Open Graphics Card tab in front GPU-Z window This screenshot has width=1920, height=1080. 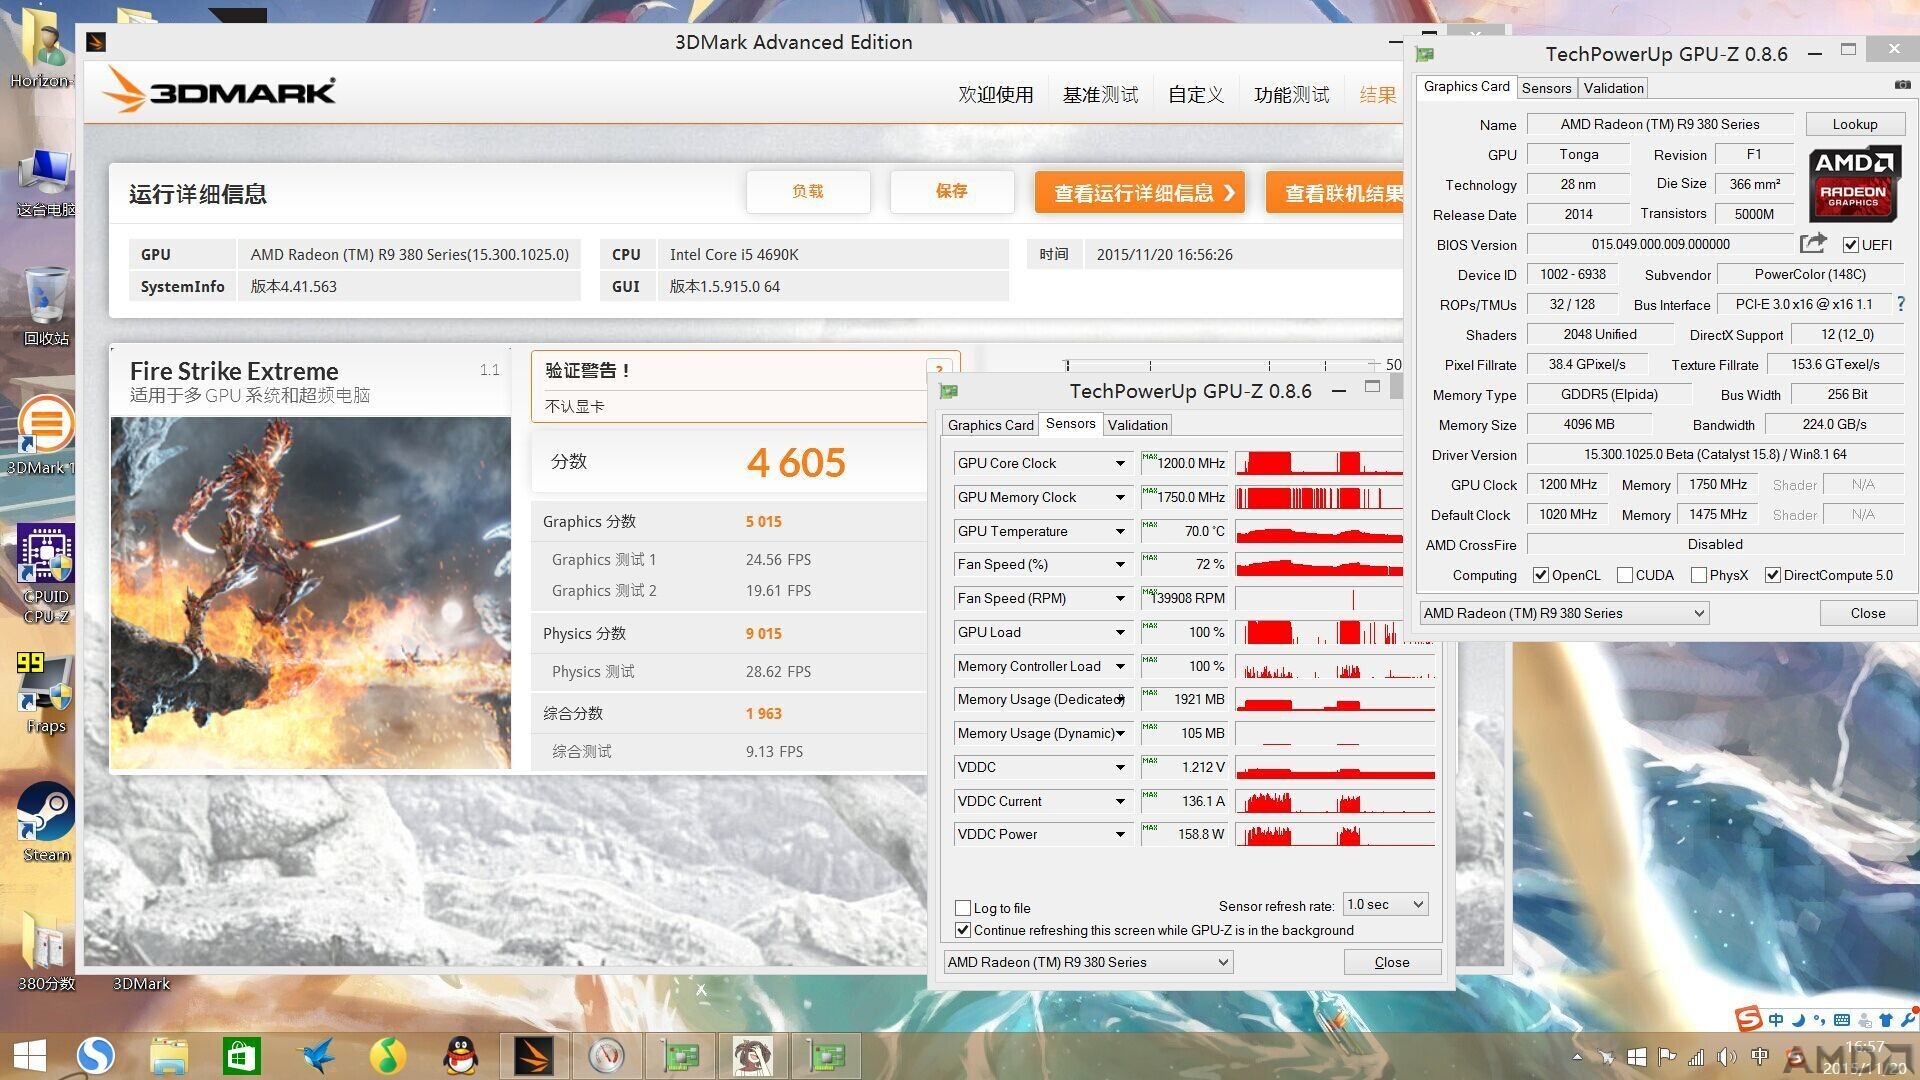[x=990, y=425]
